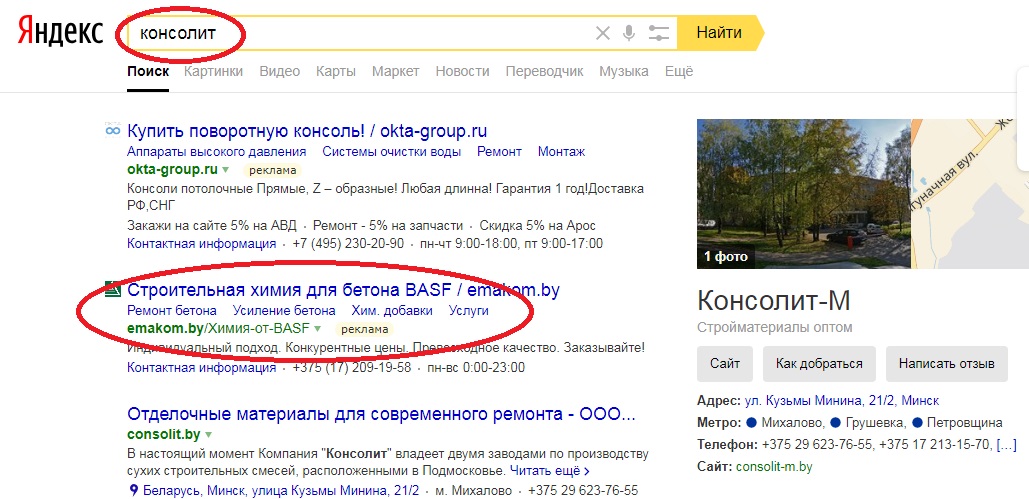Viewport: 1029px width, 499px height.
Task: Open the Музыка tab
Action: (623, 71)
